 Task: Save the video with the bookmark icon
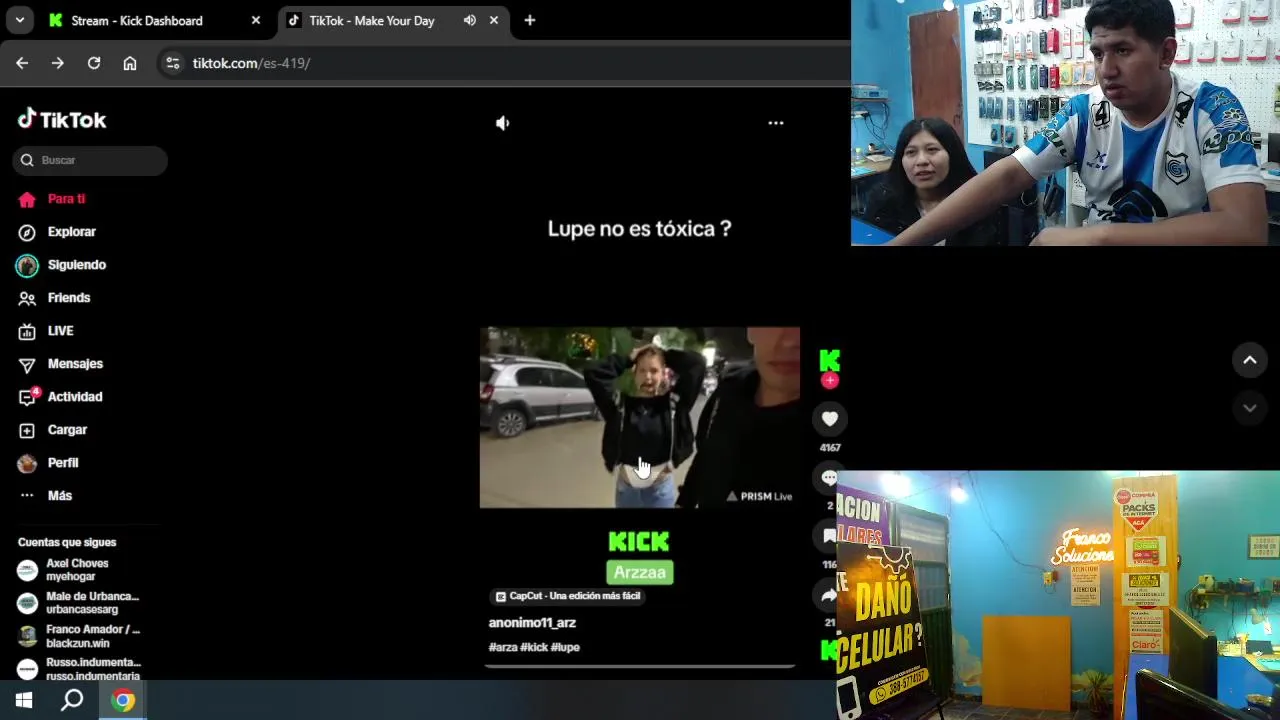tap(829, 537)
